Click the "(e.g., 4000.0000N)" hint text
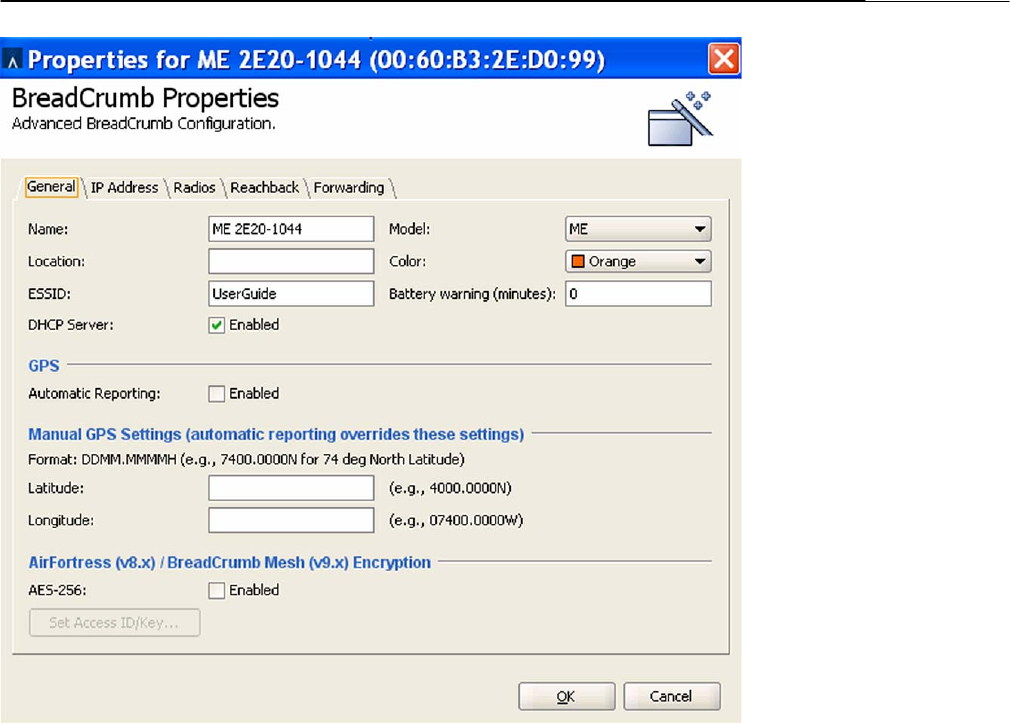1010x723 pixels. (450, 488)
